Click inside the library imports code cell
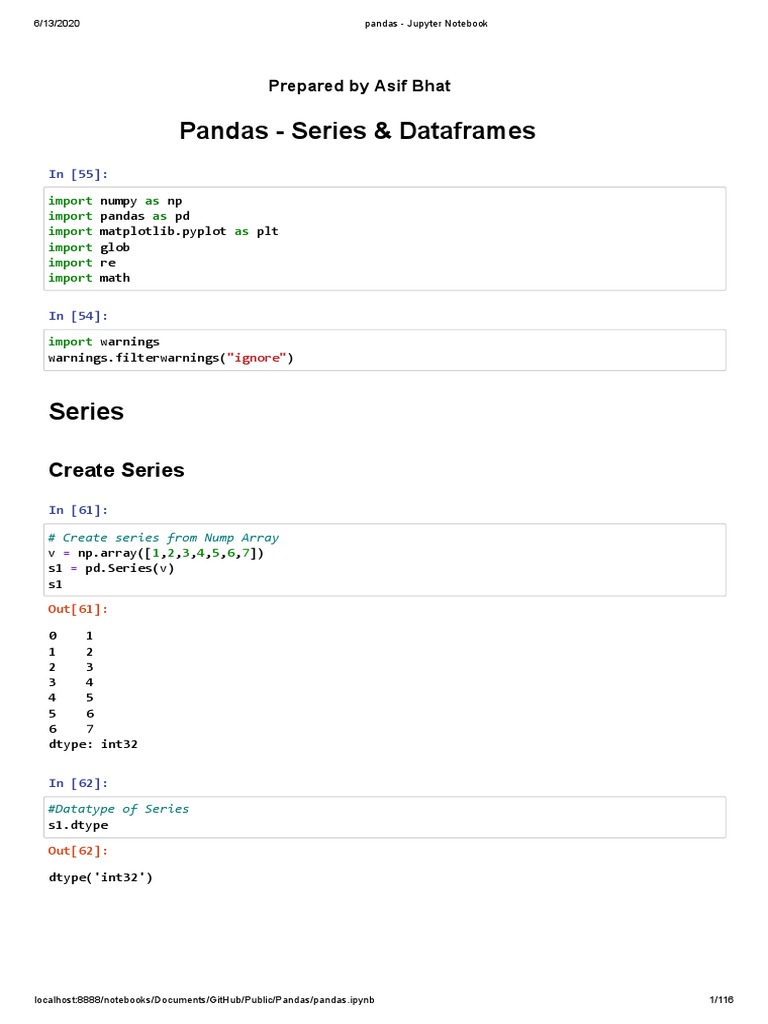768x1024 pixels. (384, 239)
